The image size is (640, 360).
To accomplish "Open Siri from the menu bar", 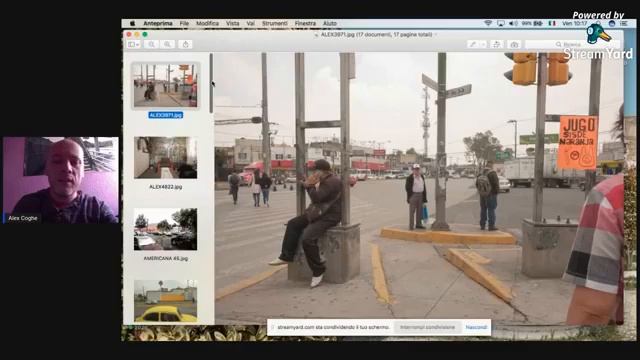I will (x=611, y=24).
